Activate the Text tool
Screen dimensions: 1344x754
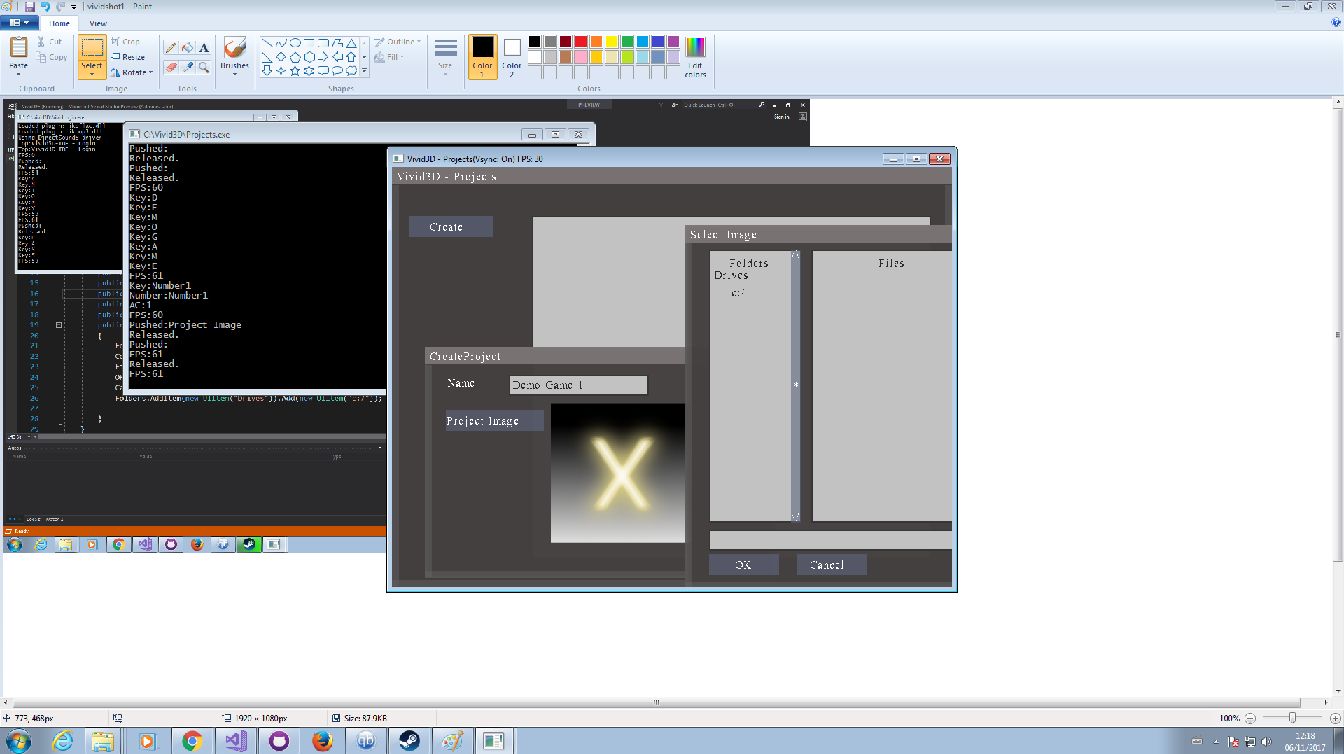click(x=204, y=47)
